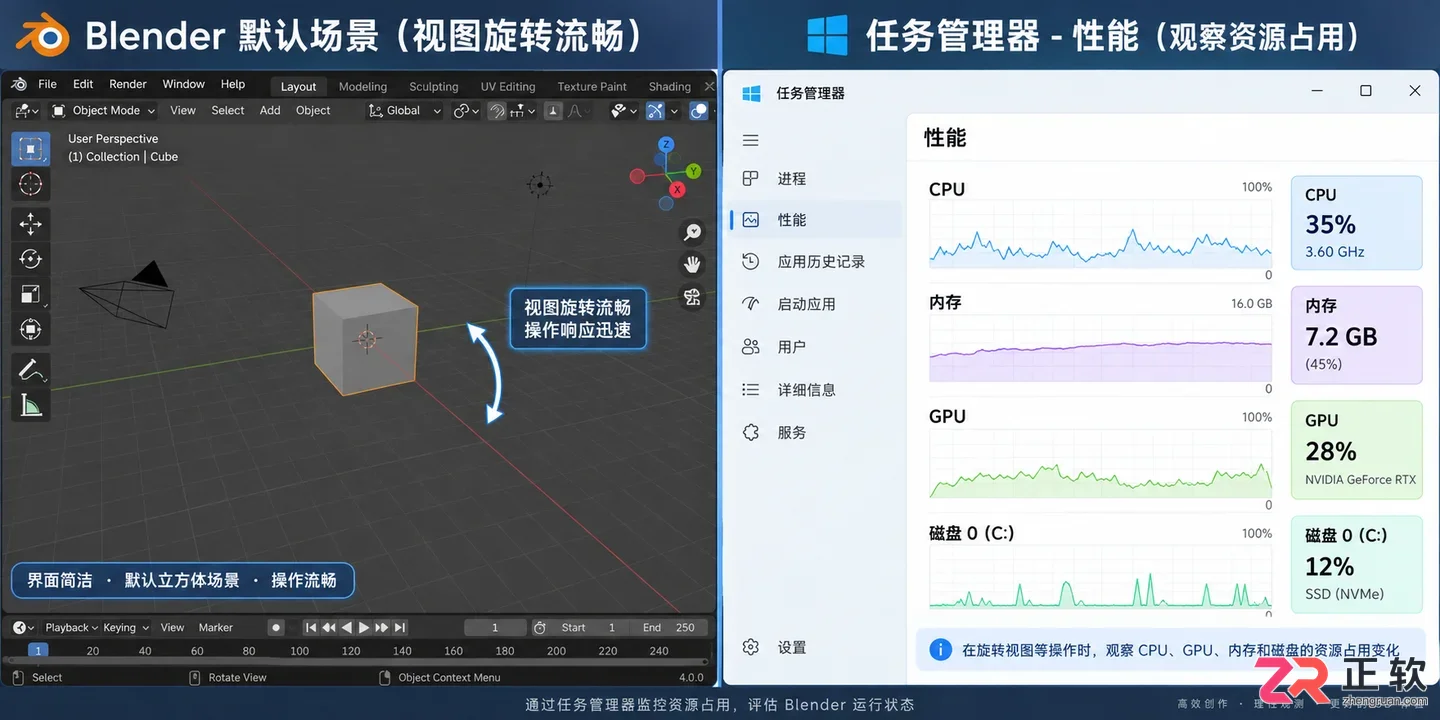
Task: Open the Render menu in Blender
Action: click(x=128, y=84)
